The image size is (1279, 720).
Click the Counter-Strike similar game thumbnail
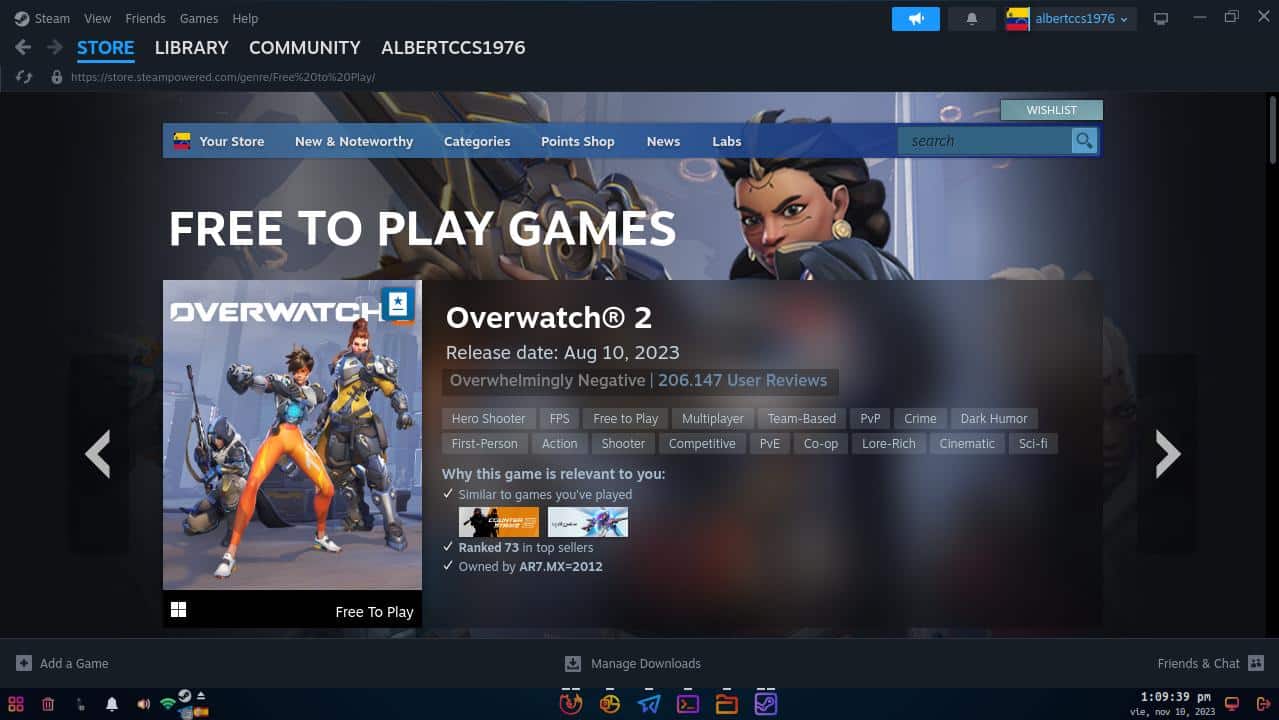(498, 522)
